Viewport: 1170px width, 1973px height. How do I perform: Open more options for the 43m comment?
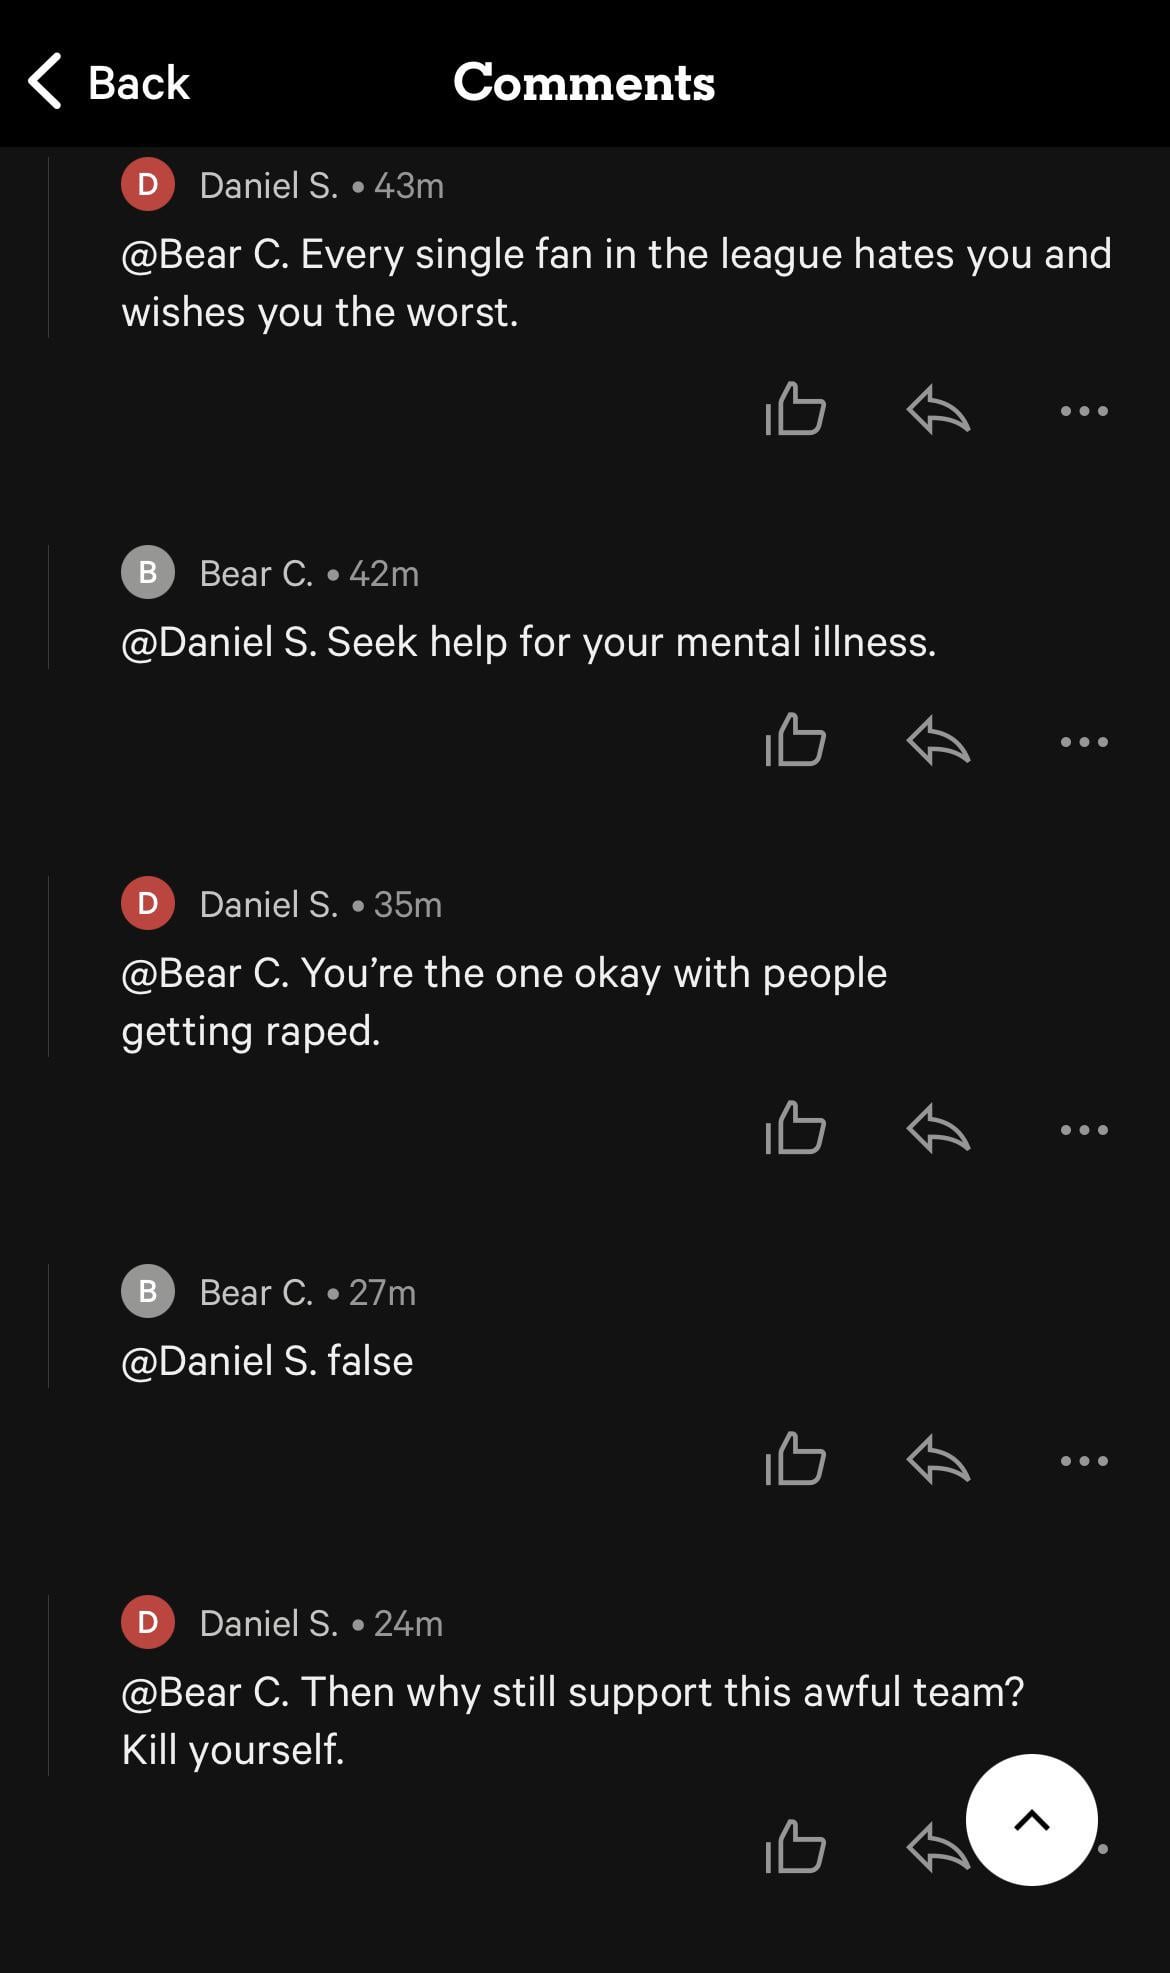(x=1084, y=411)
